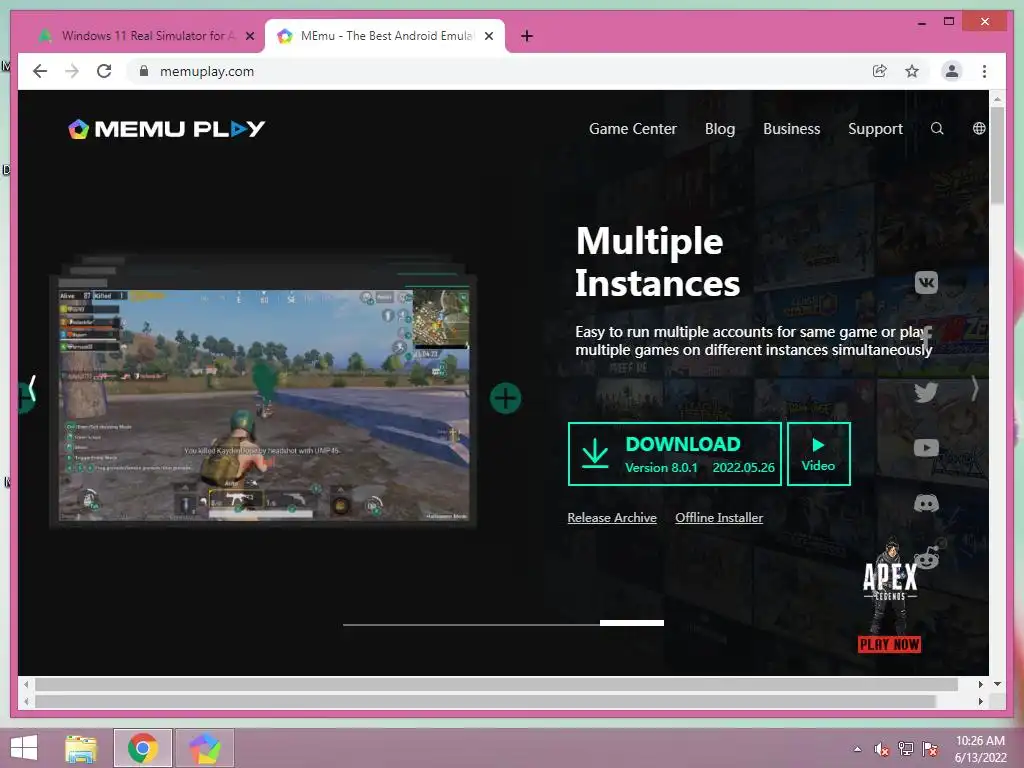1024x768 pixels.
Task: Open the VK social icon
Action: coord(926,283)
